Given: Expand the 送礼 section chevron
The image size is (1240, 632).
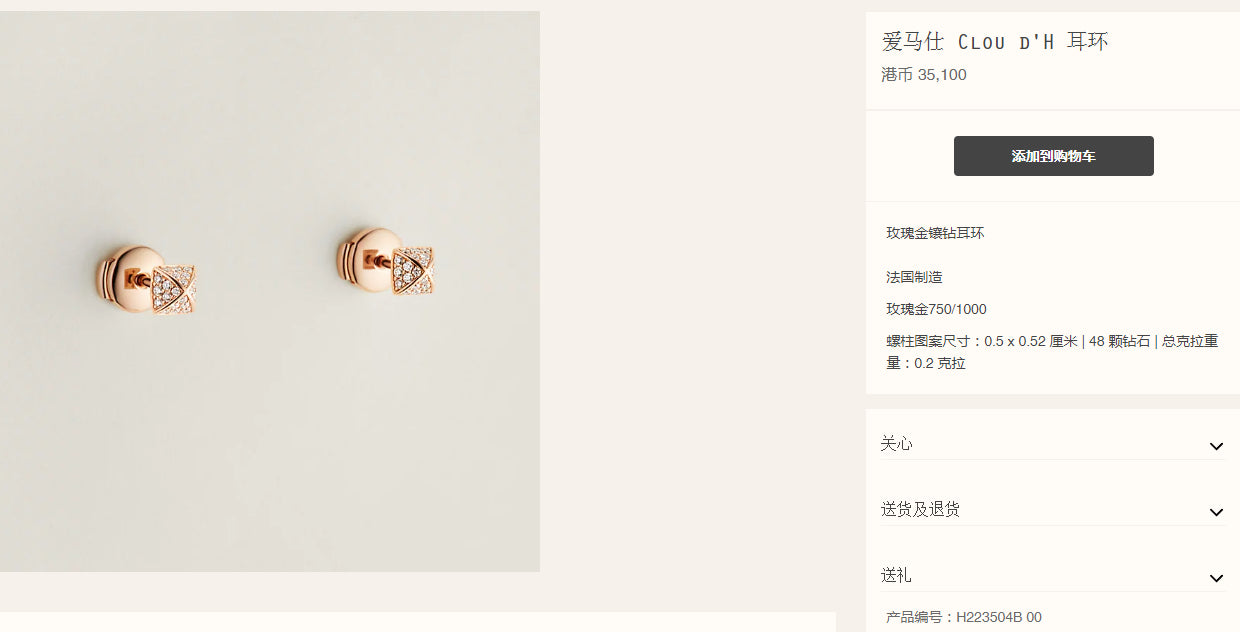Looking at the screenshot, I should click(1216, 578).
